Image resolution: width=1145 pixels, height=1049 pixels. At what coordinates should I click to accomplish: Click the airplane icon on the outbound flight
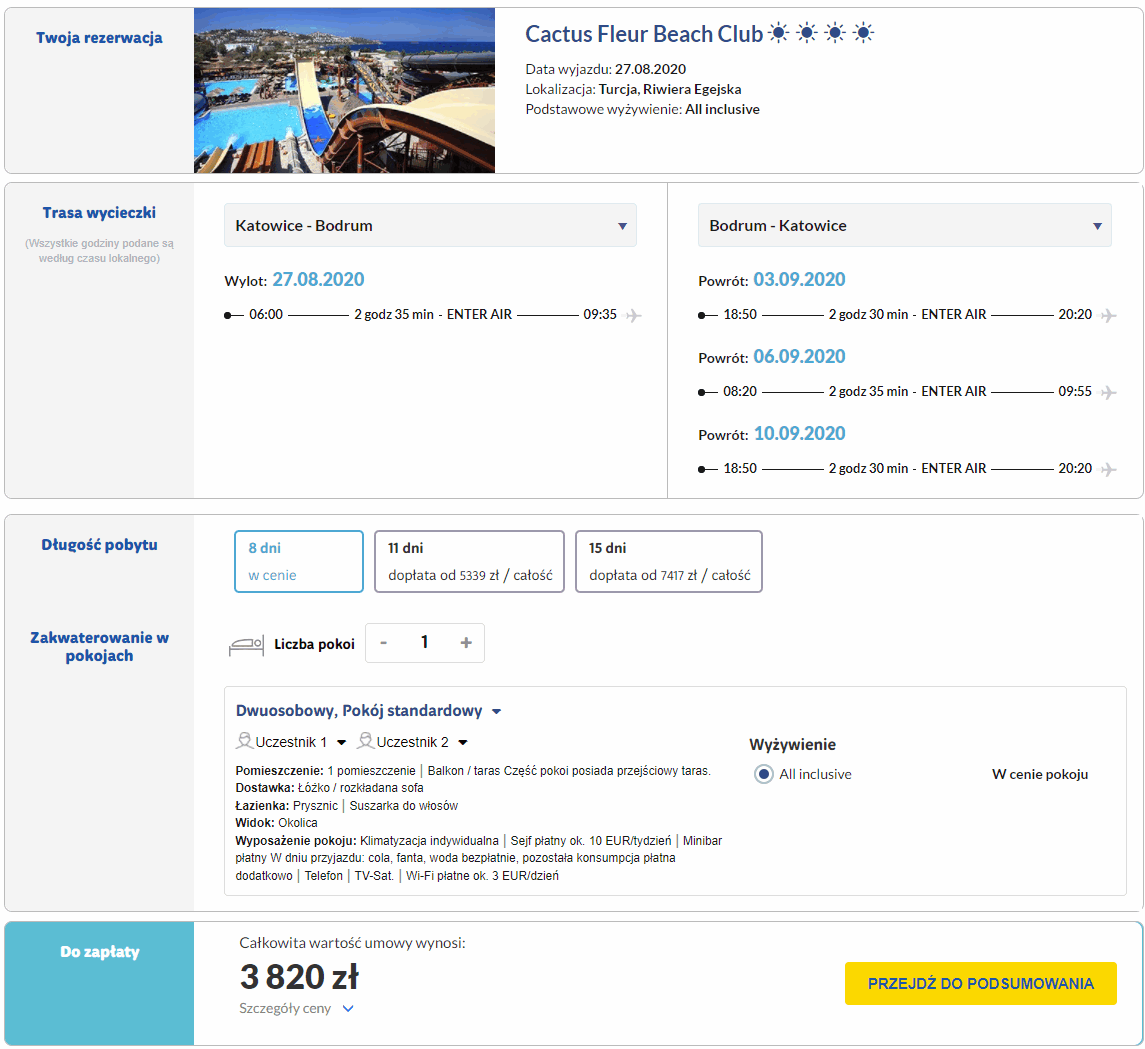tap(633, 315)
